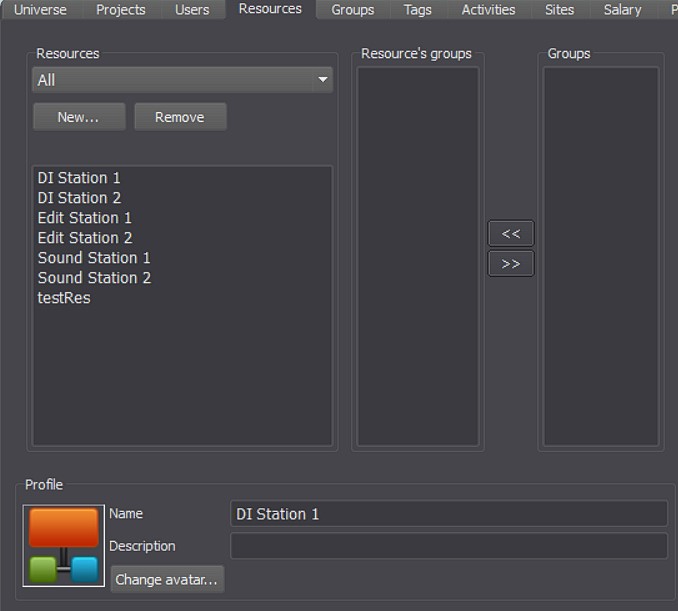Open the Users tab
The image size is (678, 611).
point(192,10)
